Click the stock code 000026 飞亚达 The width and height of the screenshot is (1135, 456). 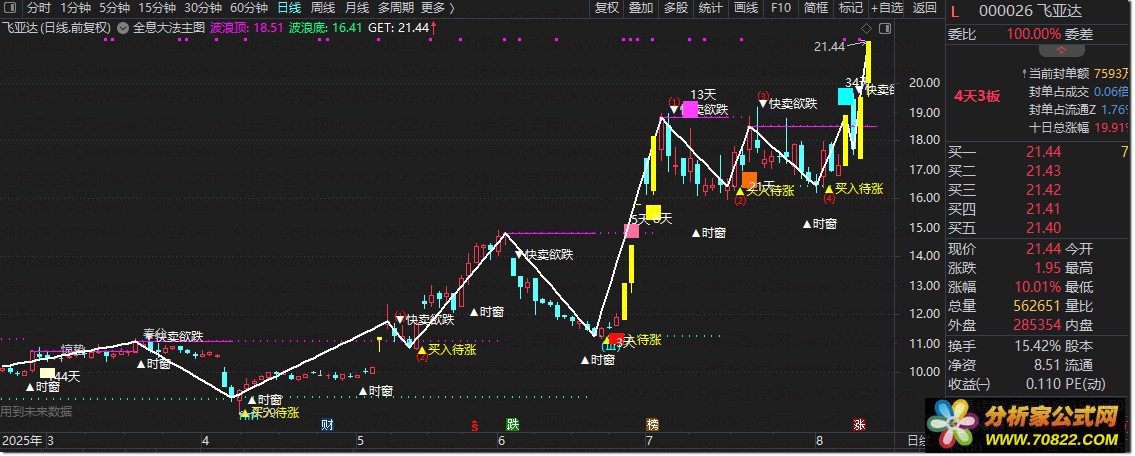1031,11
